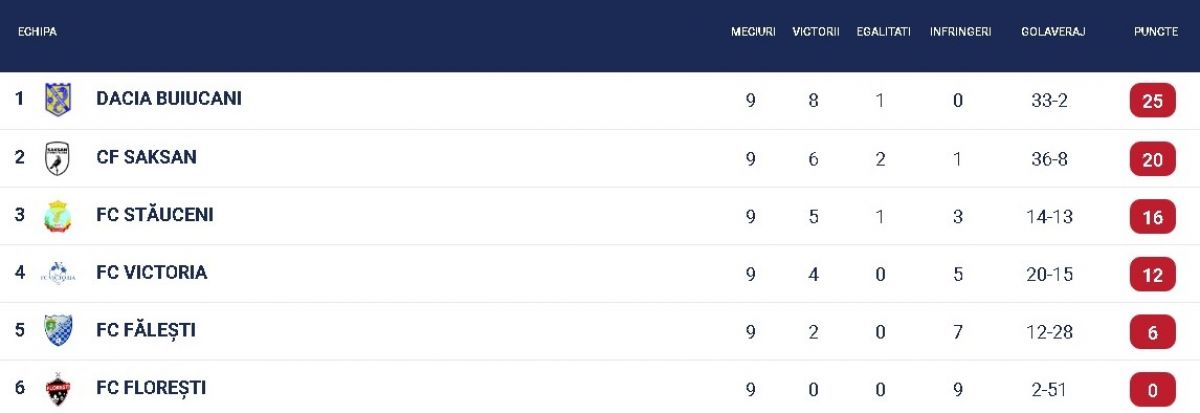Open the CF SAKSAN team link
This screenshot has height=413, width=1200.
(146, 157)
